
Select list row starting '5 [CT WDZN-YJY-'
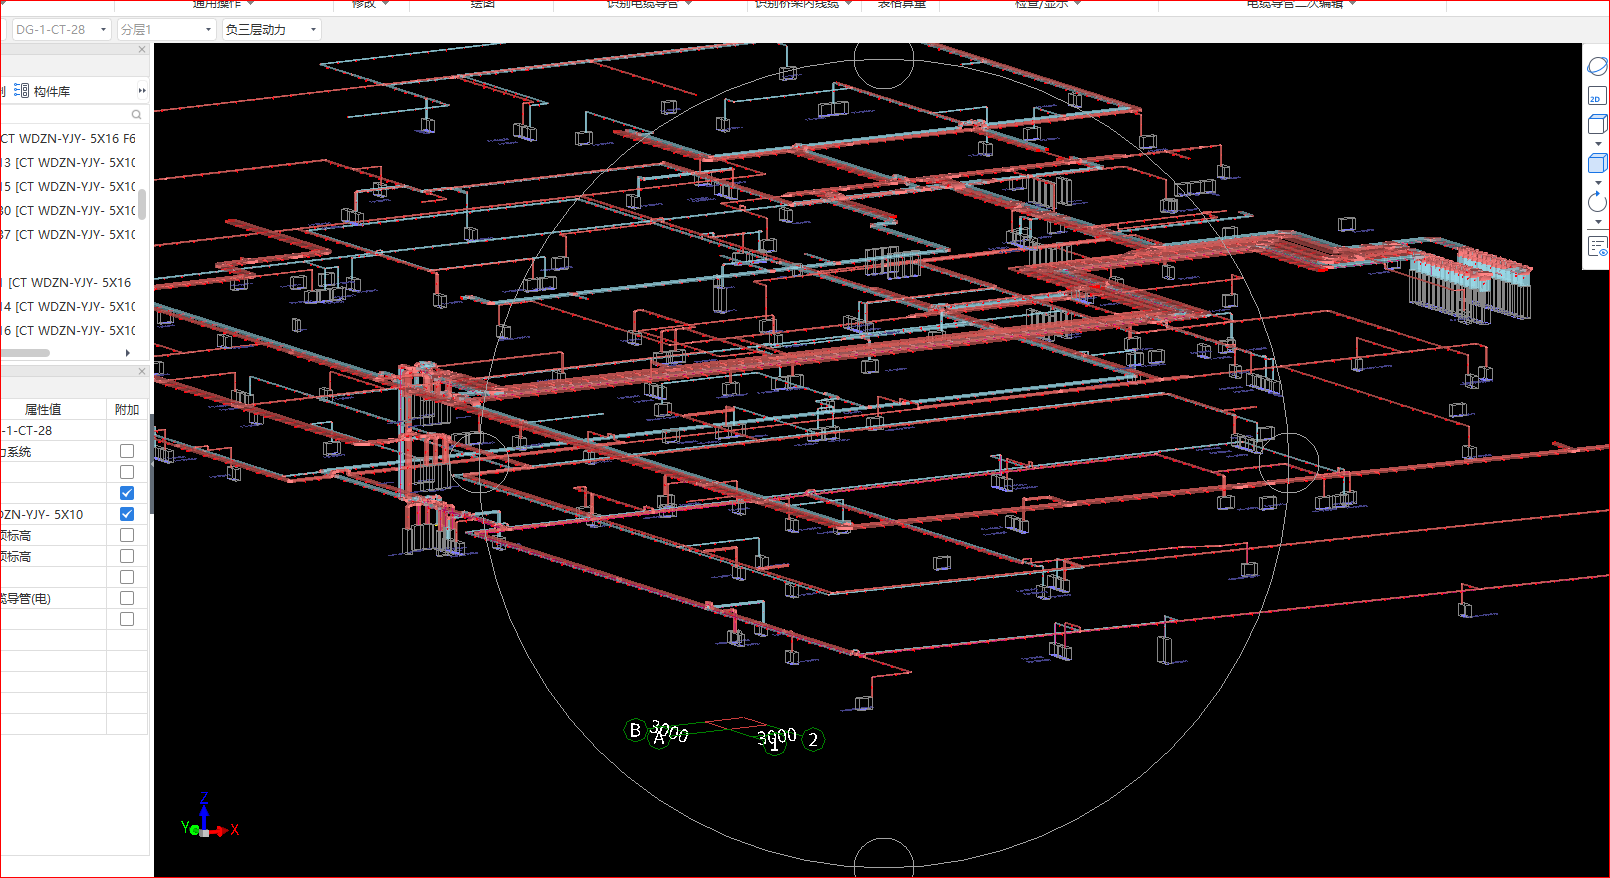click(x=68, y=187)
